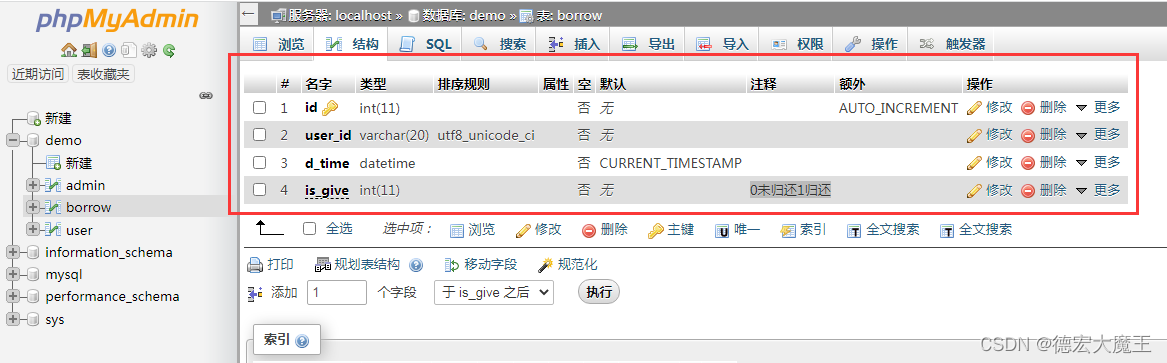Click the pencil edit icon for the id row
This screenshot has width=1167, height=363.
coord(974,108)
